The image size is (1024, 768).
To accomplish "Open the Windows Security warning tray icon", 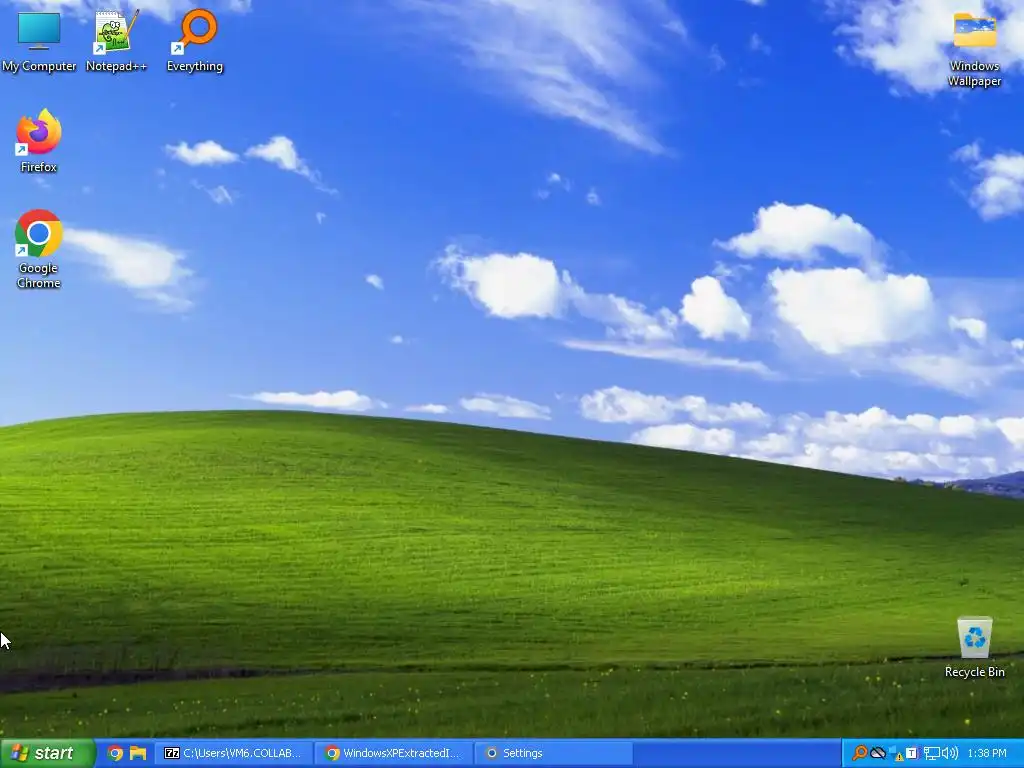I will click(896, 754).
